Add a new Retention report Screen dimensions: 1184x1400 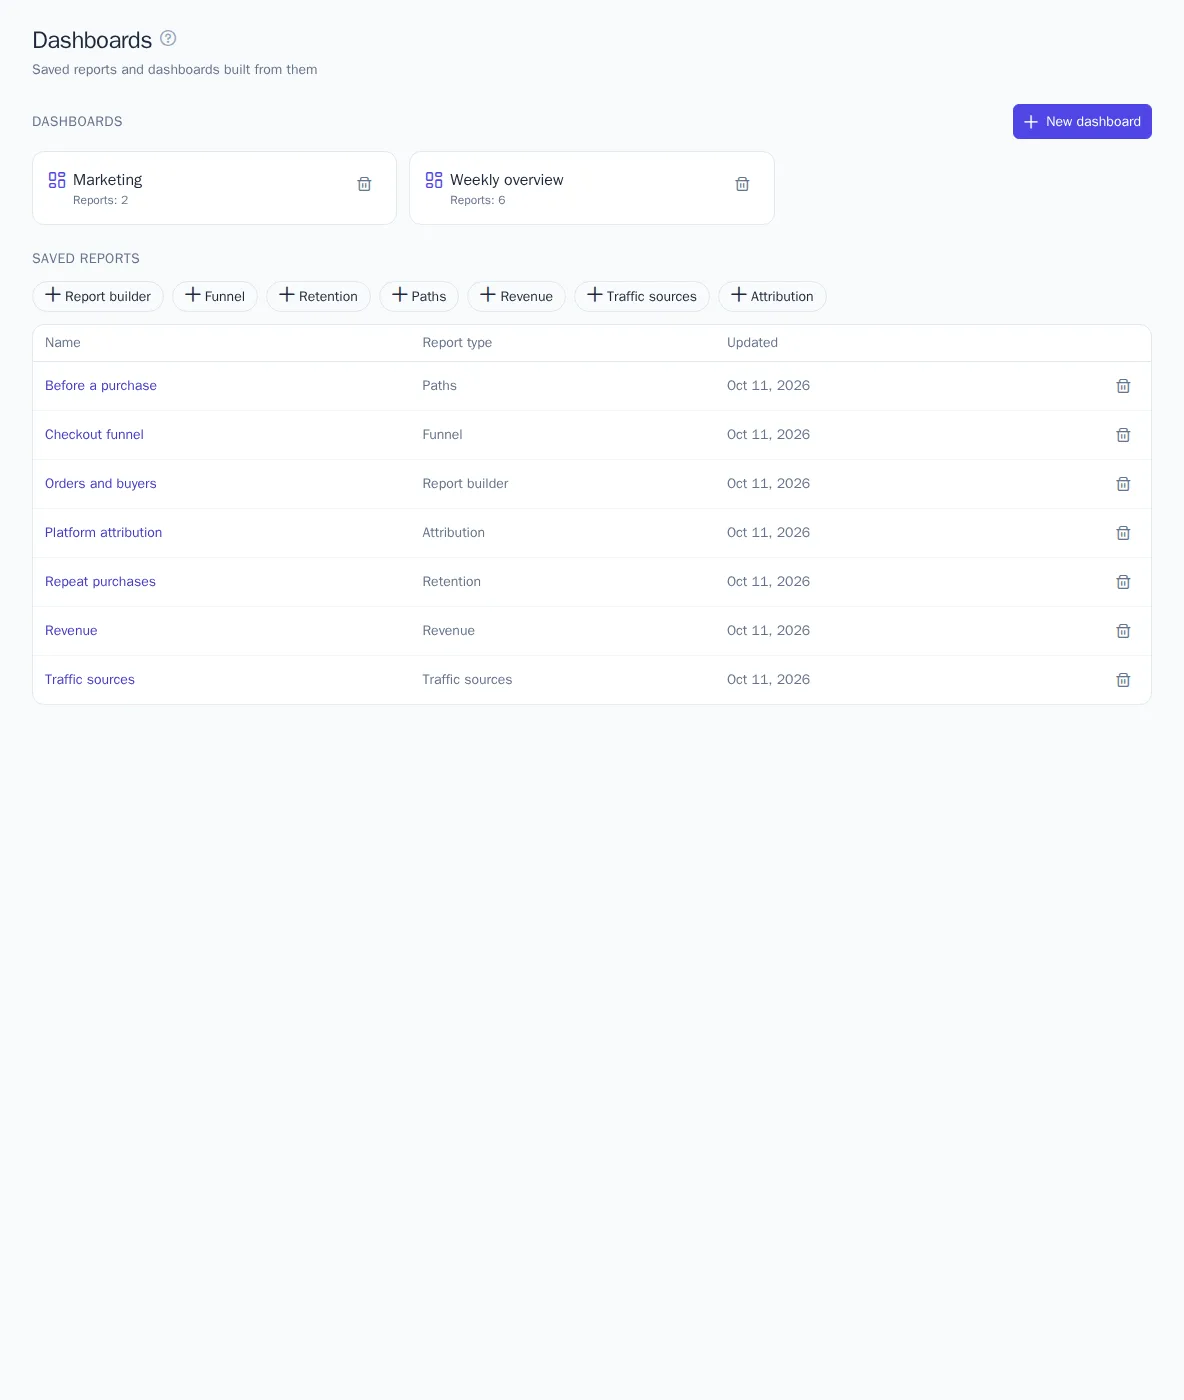click(318, 296)
